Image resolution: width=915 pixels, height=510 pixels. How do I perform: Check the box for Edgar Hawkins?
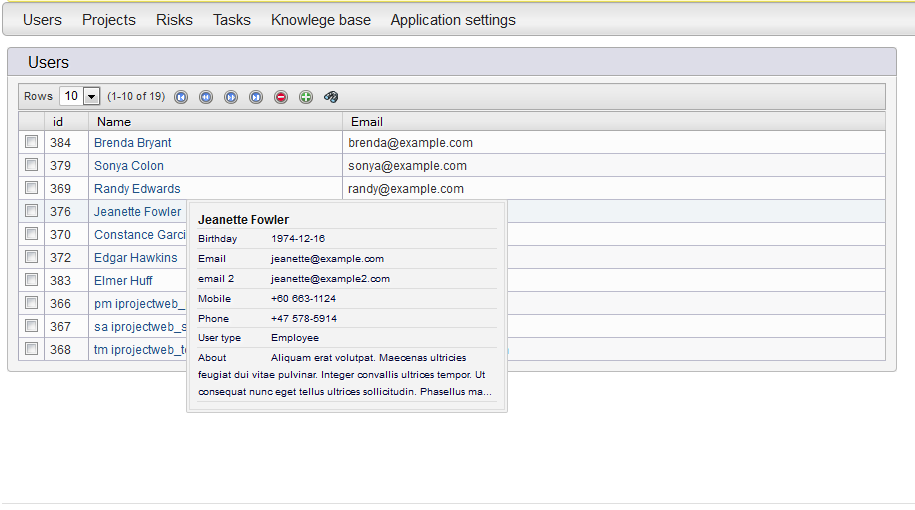(x=32, y=257)
